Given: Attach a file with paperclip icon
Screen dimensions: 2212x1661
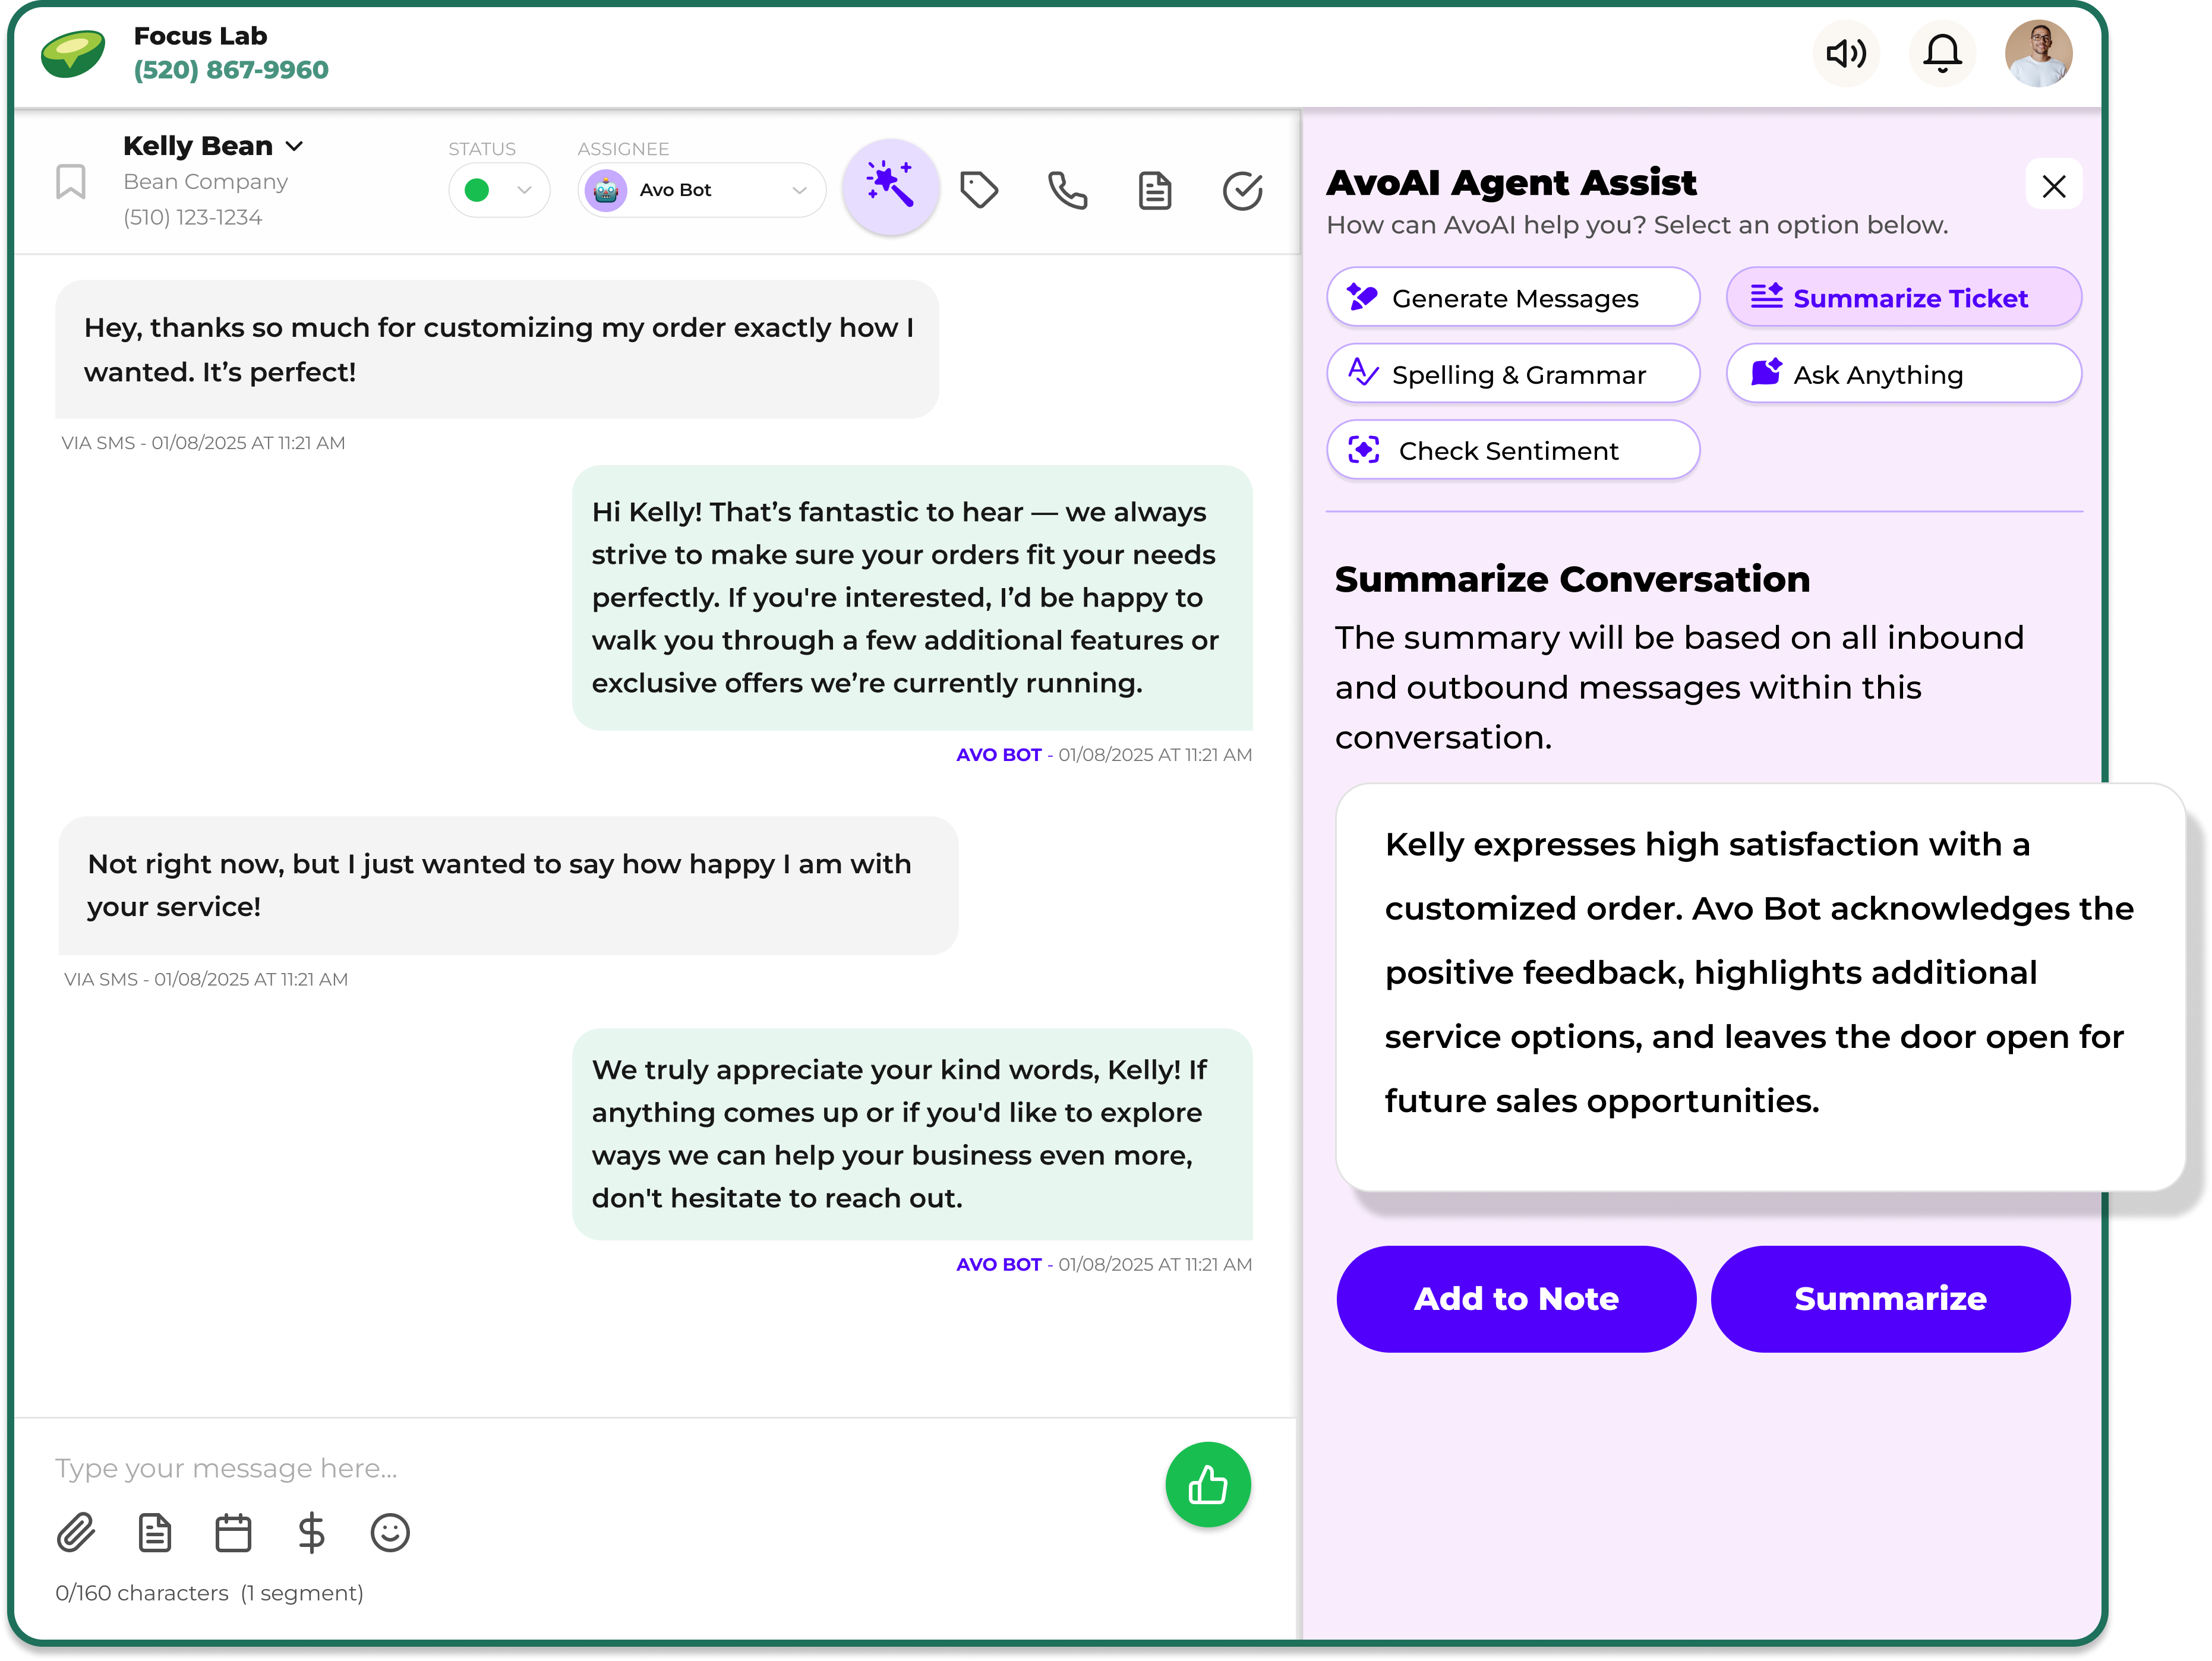Looking at the screenshot, I should tap(76, 1532).
